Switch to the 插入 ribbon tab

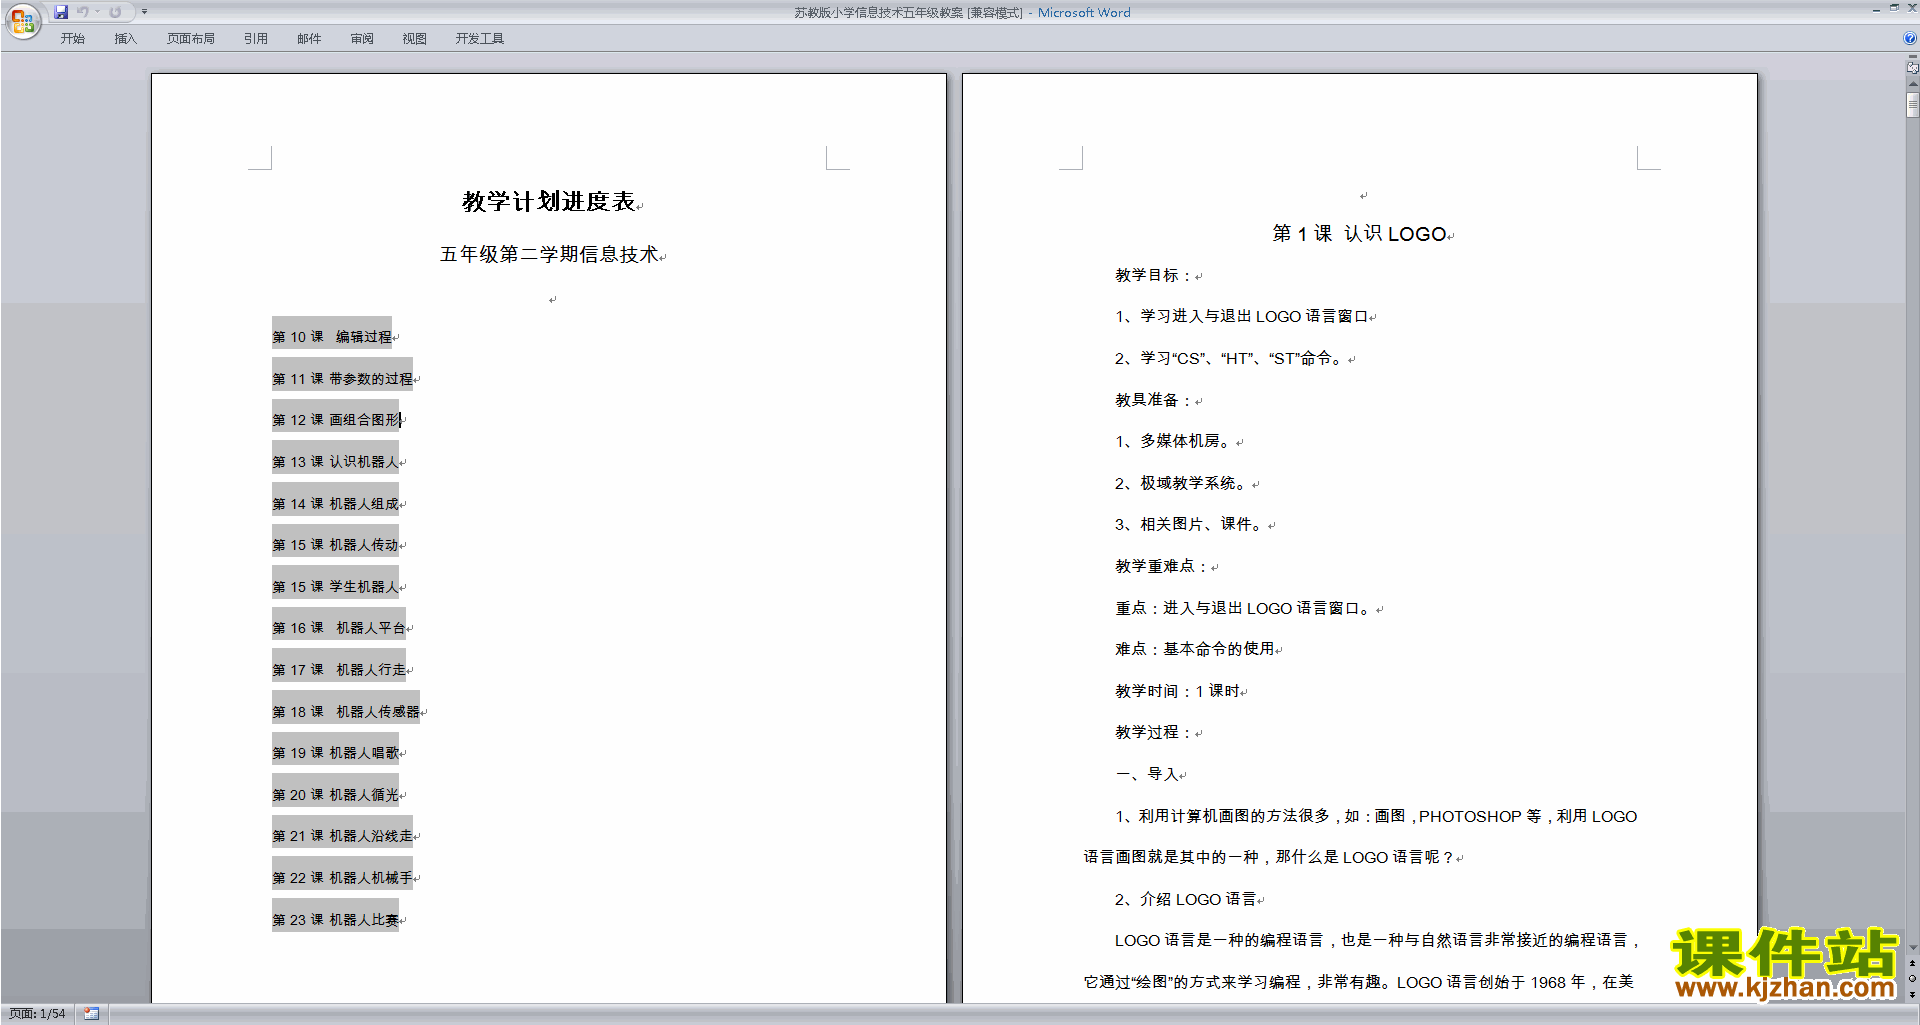coord(125,38)
